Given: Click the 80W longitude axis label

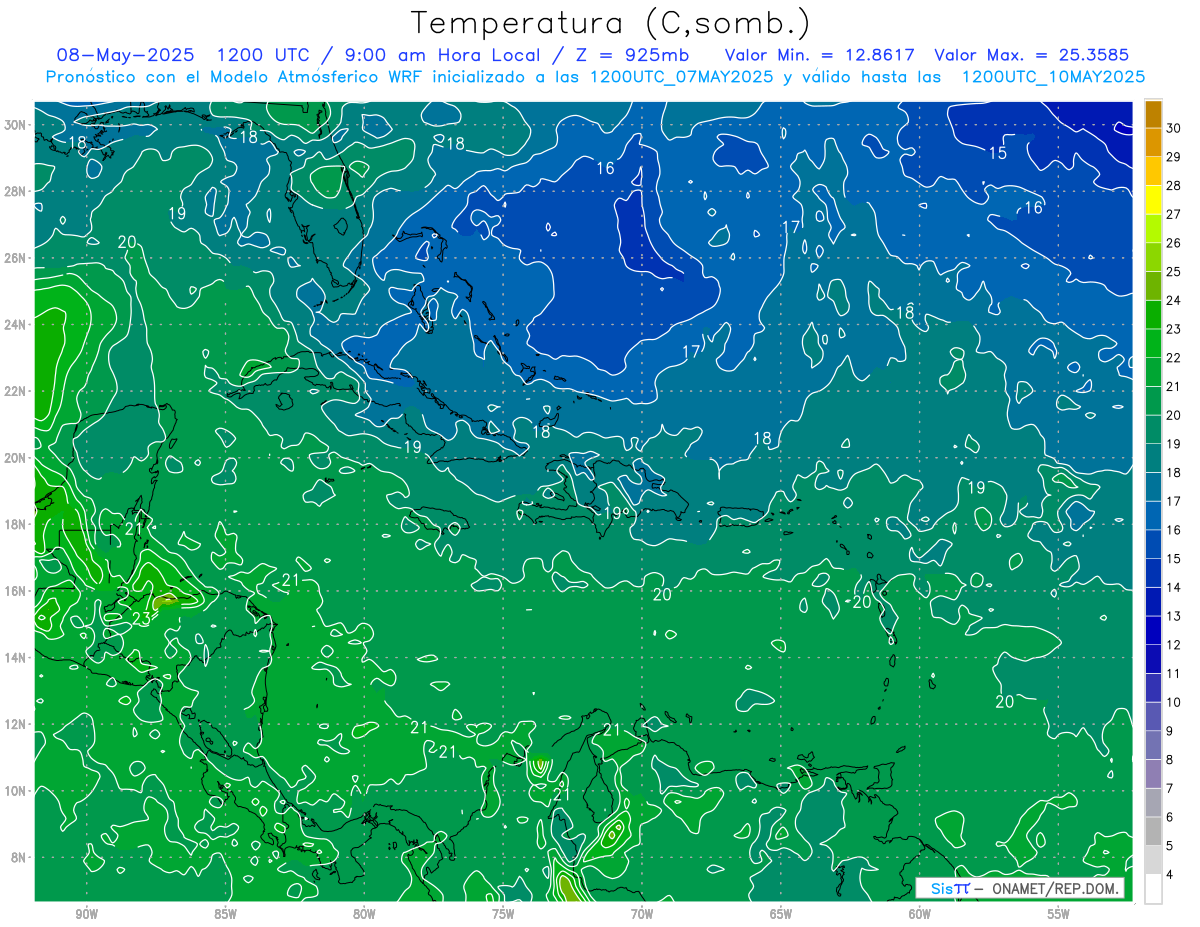Looking at the screenshot, I should tap(364, 915).
